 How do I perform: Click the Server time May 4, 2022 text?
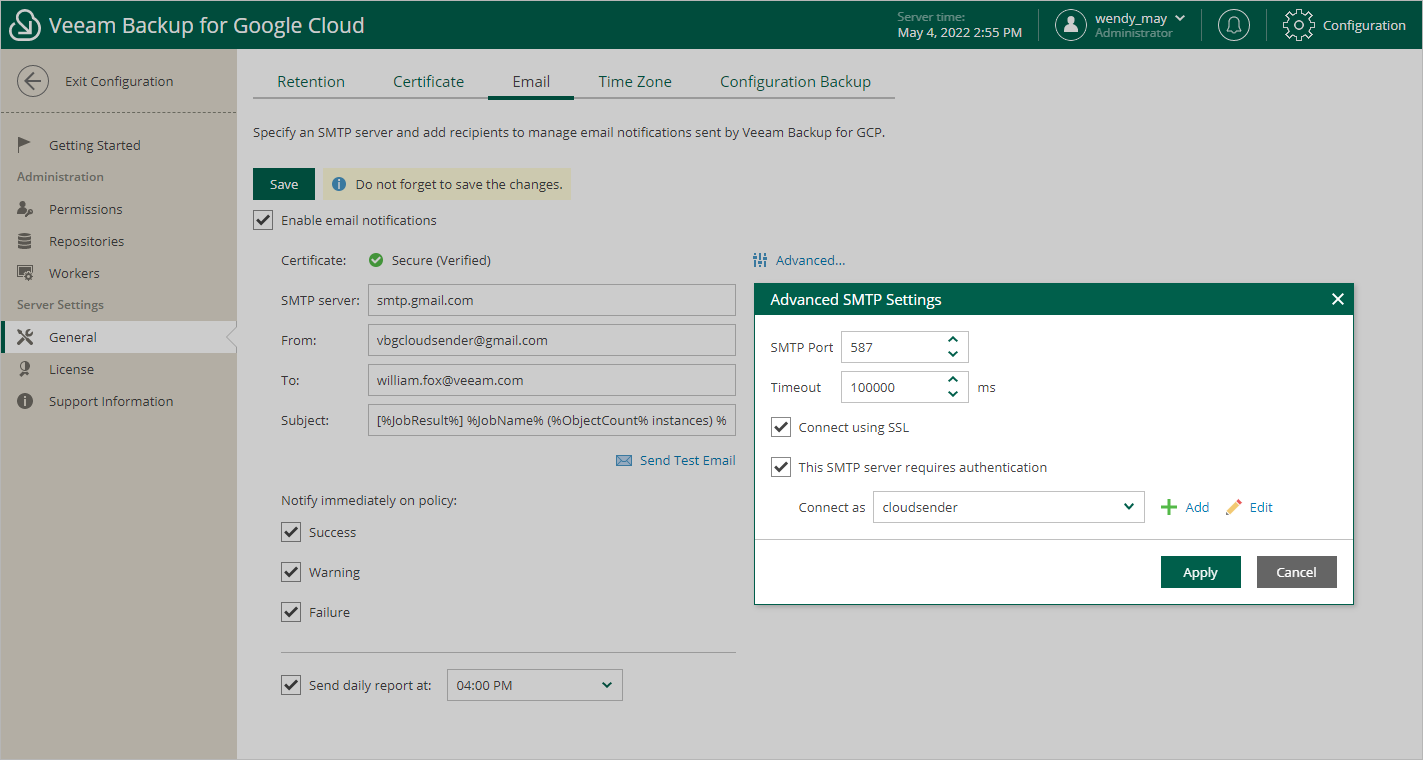pyautogui.click(x=959, y=25)
